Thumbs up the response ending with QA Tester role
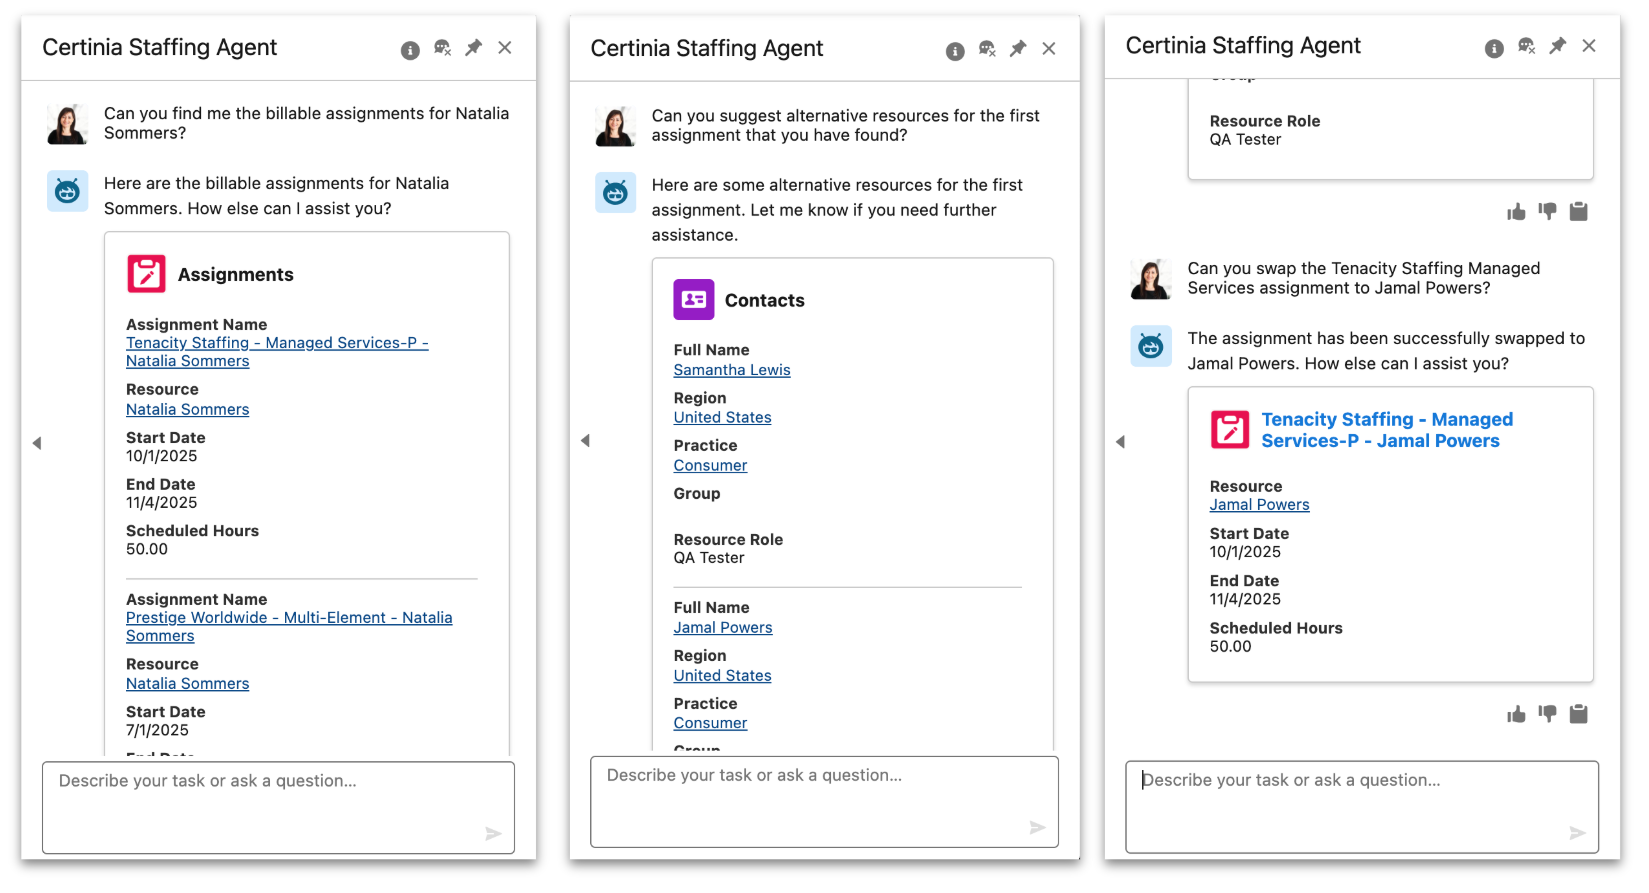The height and width of the screenshot is (893, 1649). [x=1516, y=212]
